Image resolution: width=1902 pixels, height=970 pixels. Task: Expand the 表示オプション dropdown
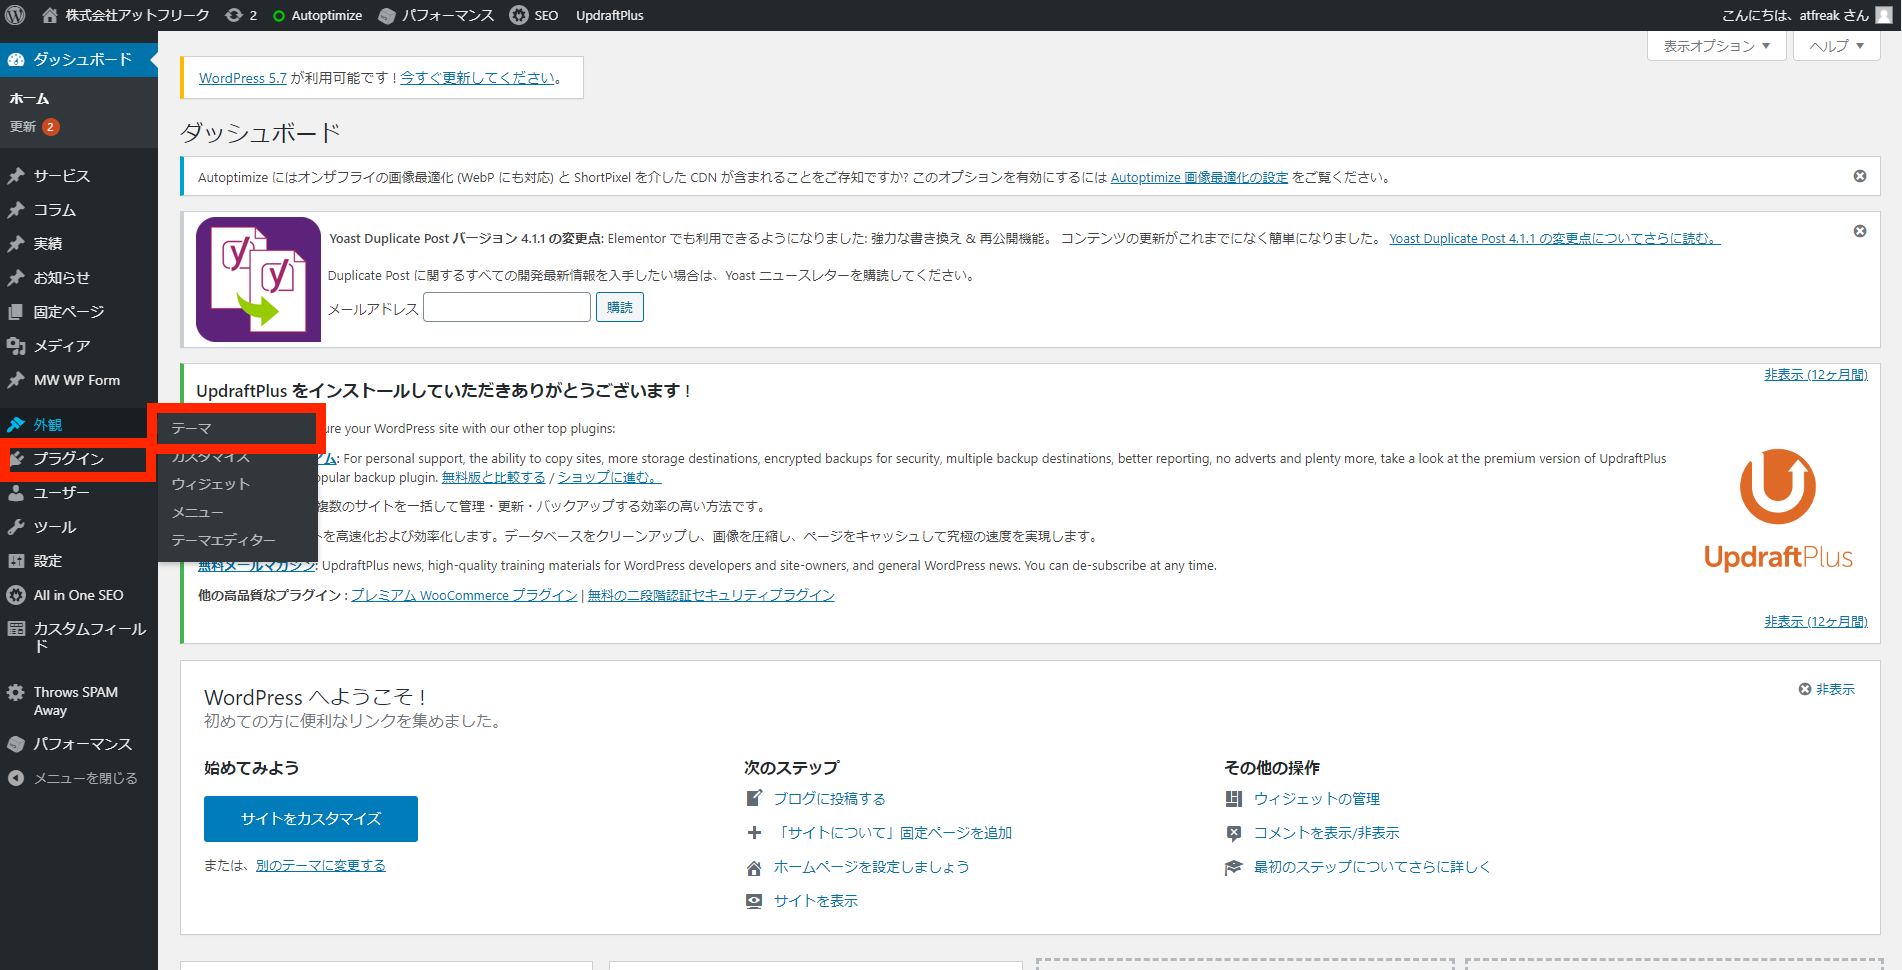point(1716,46)
